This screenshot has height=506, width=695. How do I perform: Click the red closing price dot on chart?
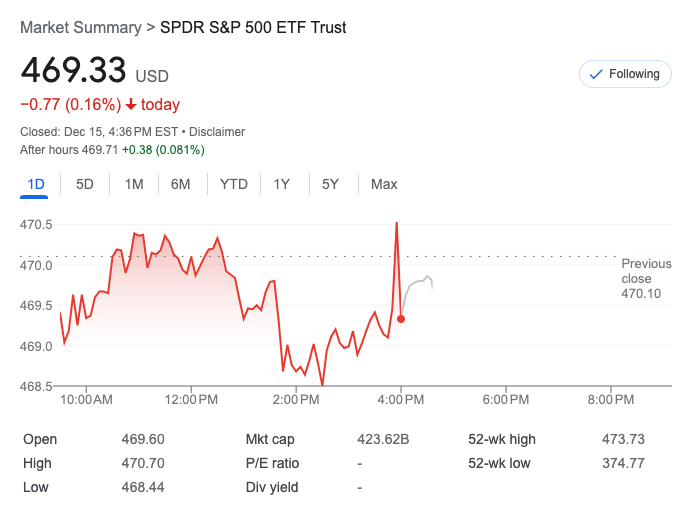click(x=401, y=319)
